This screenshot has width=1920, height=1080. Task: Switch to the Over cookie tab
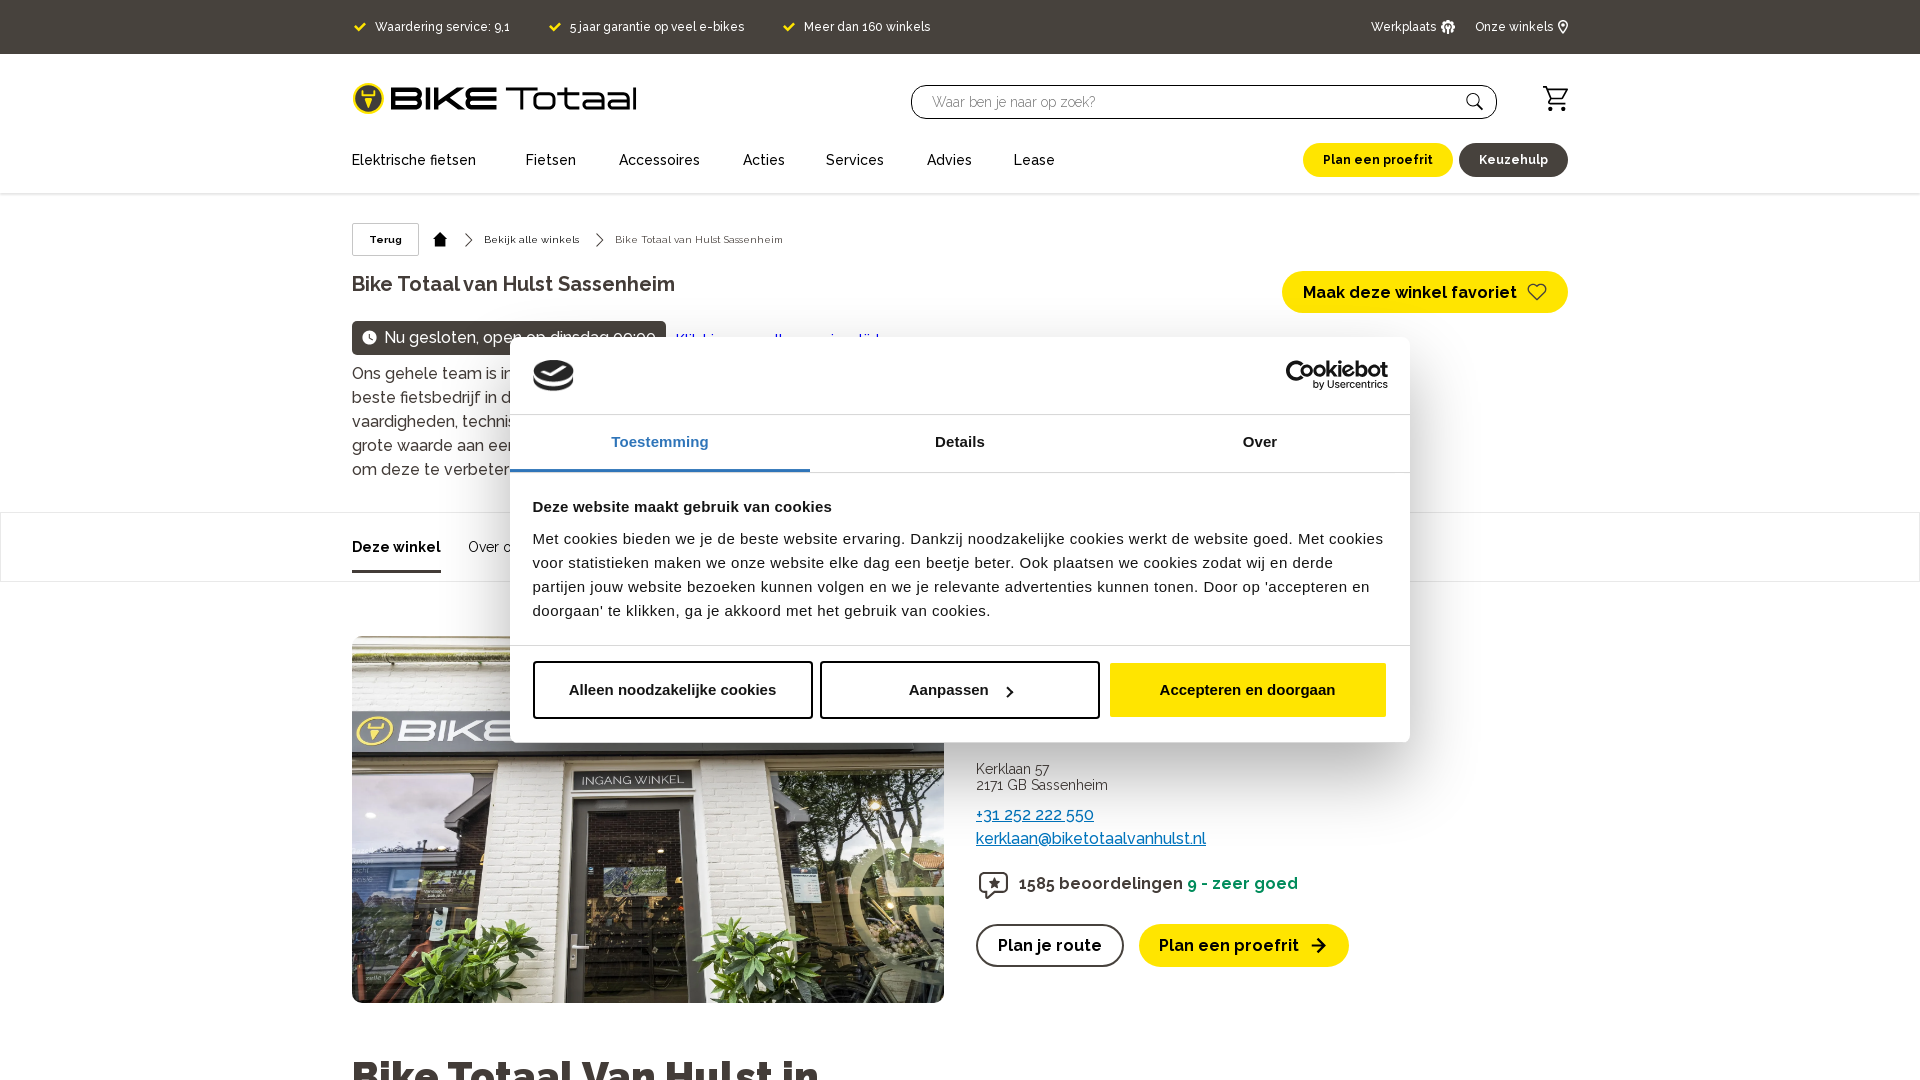[x=1259, y=442]
